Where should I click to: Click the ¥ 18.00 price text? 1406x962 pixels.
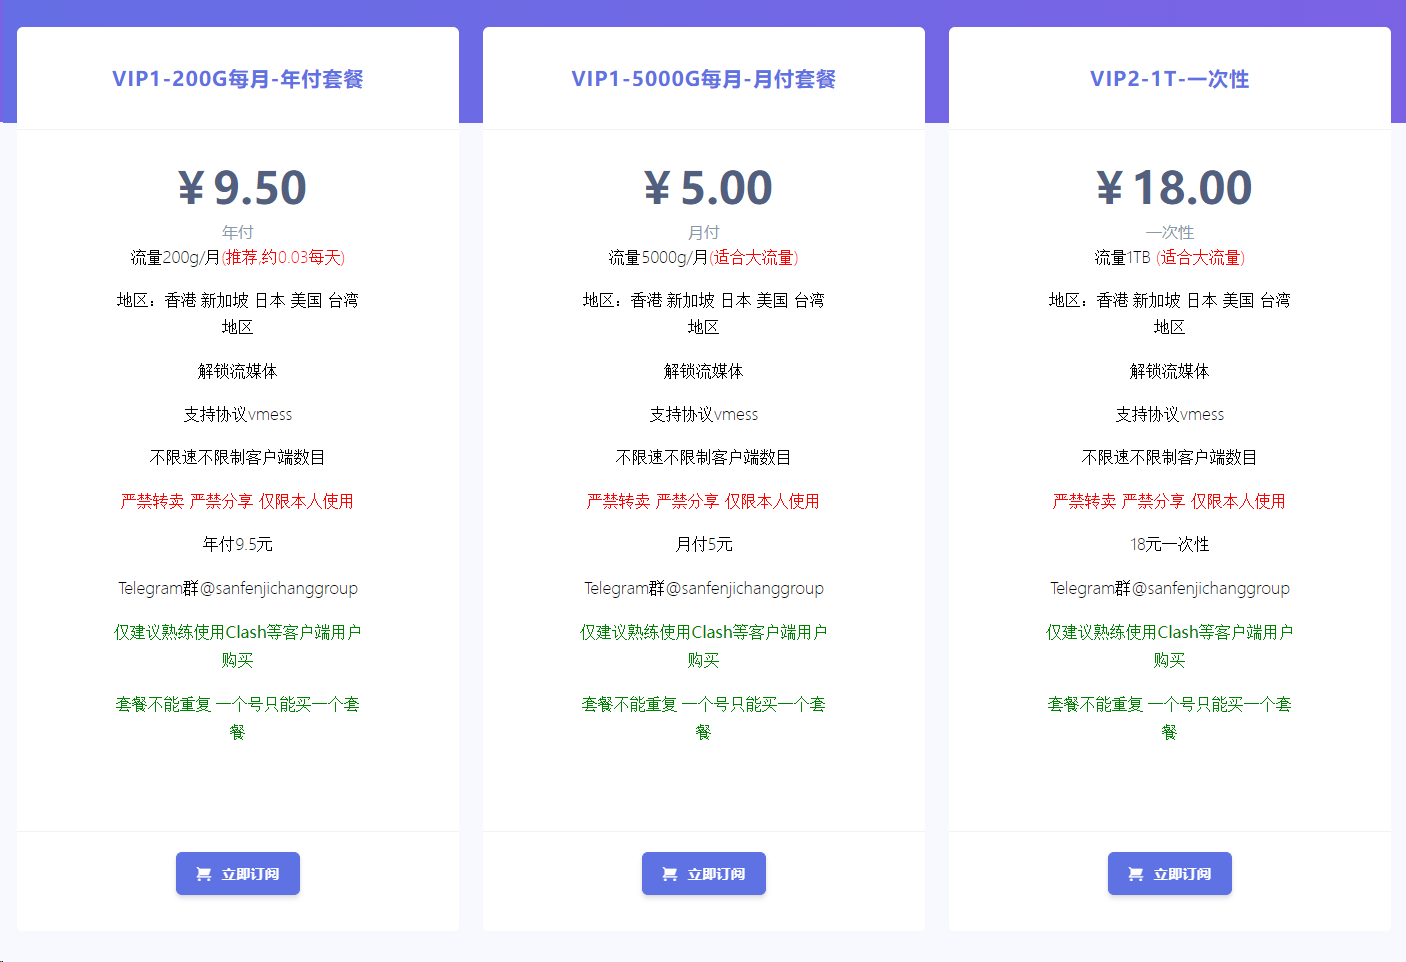pyautogui.click(x=1174, y=188)
